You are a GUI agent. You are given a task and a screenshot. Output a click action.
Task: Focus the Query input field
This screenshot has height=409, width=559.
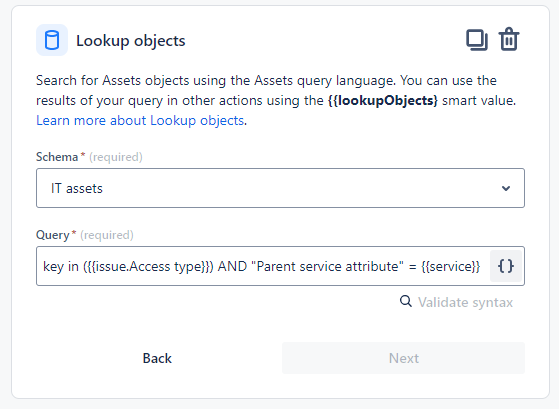tap(263, 266)
